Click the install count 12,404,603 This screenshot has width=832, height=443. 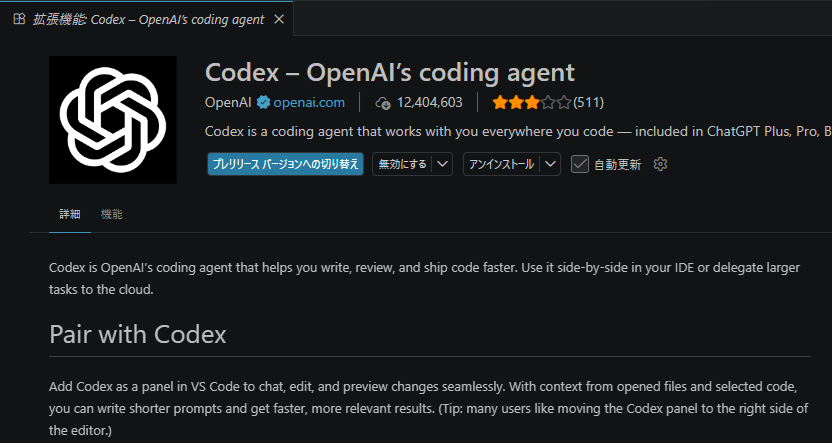click(x=429, y=102)
